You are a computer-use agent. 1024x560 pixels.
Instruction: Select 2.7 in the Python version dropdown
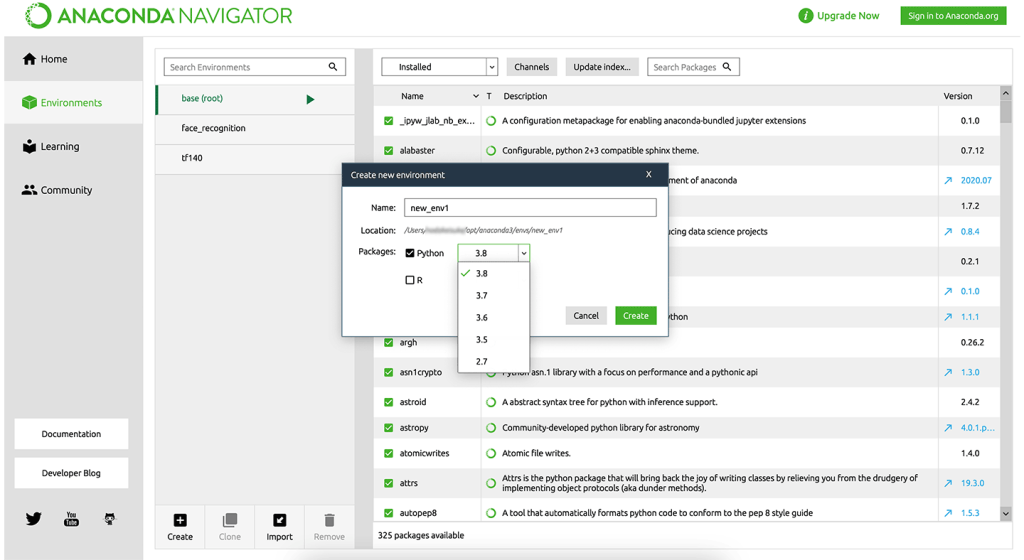482,362
